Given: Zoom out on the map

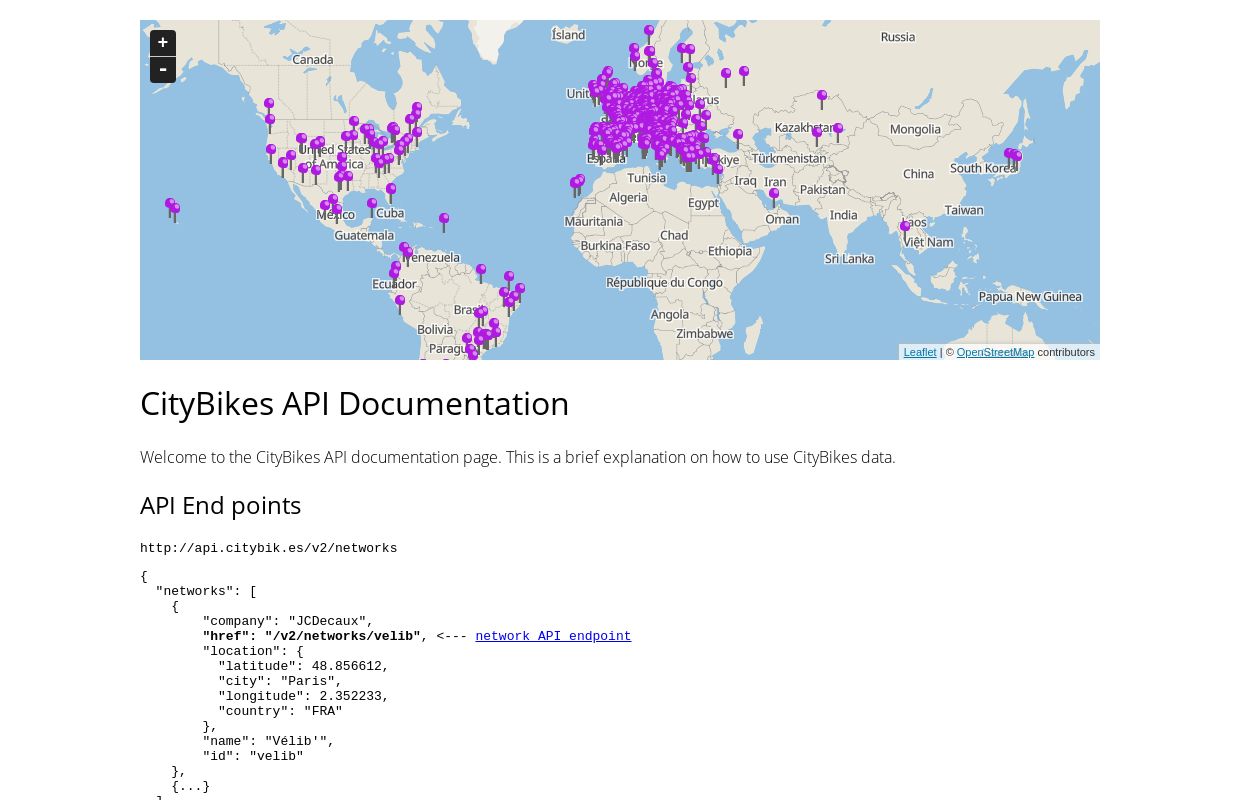Looking at the screenshot, I should [x=163, y=70].
